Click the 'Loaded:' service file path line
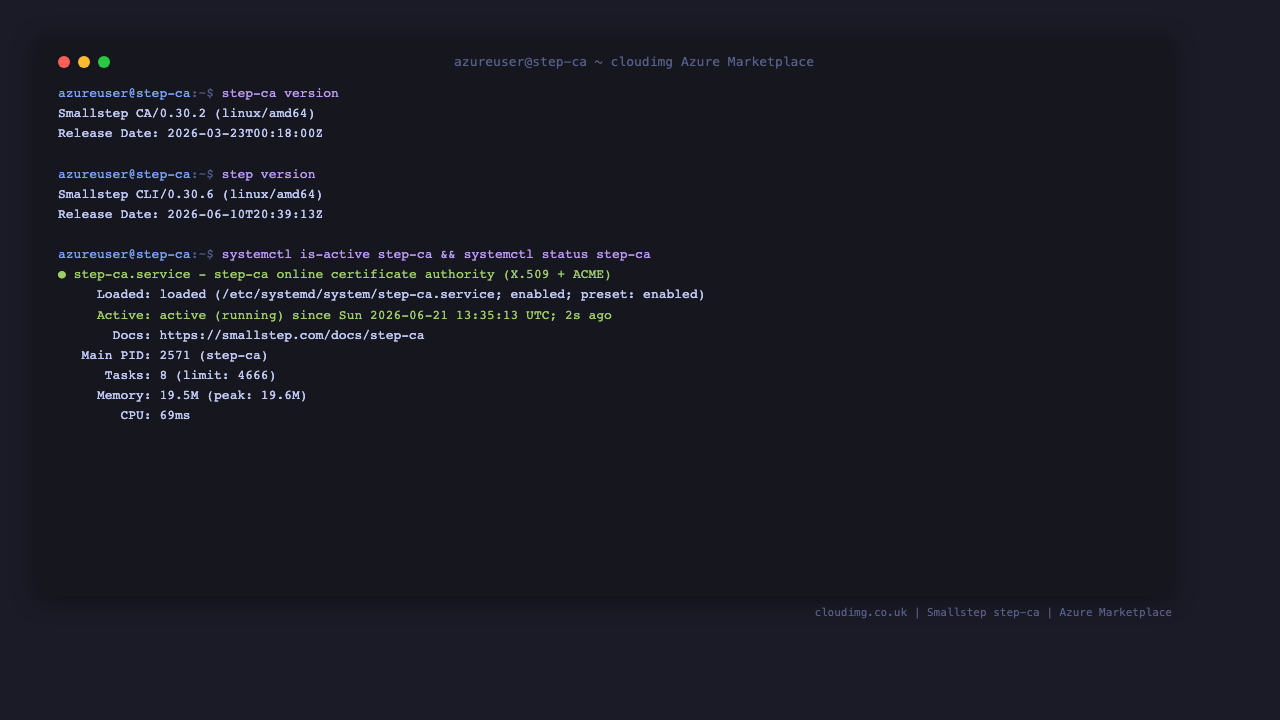 click(x=401, y=294)
